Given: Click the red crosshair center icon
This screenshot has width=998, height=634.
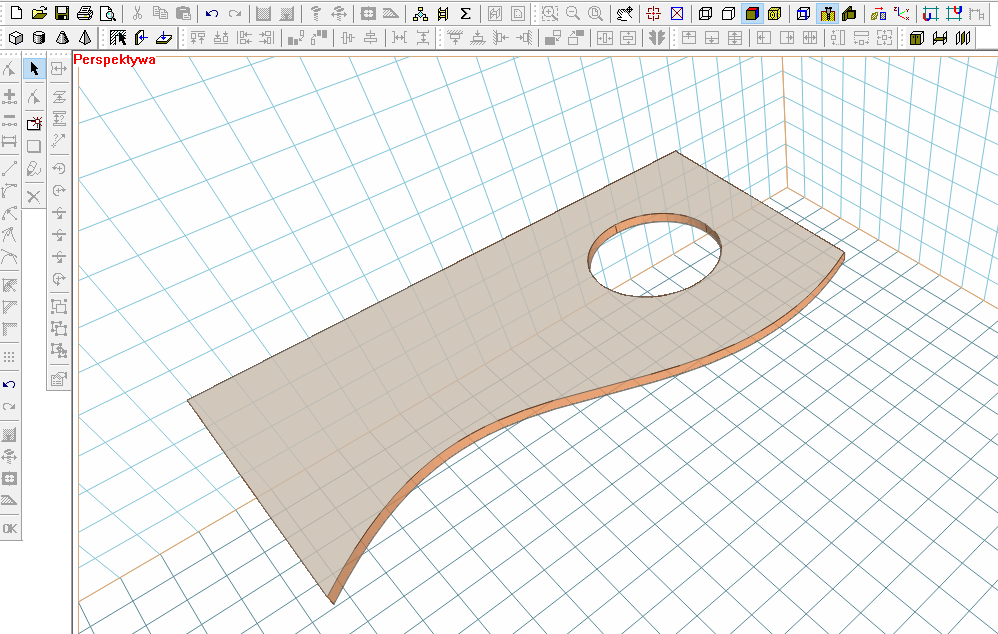Looking at the screenshot, I should 654,13.
